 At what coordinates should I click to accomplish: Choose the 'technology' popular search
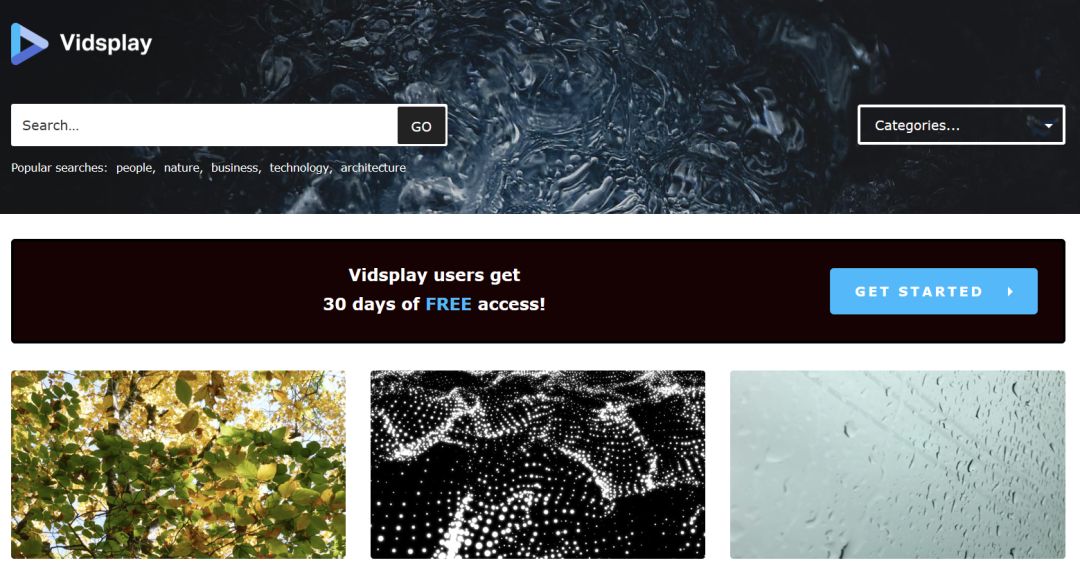coord(300,167)
